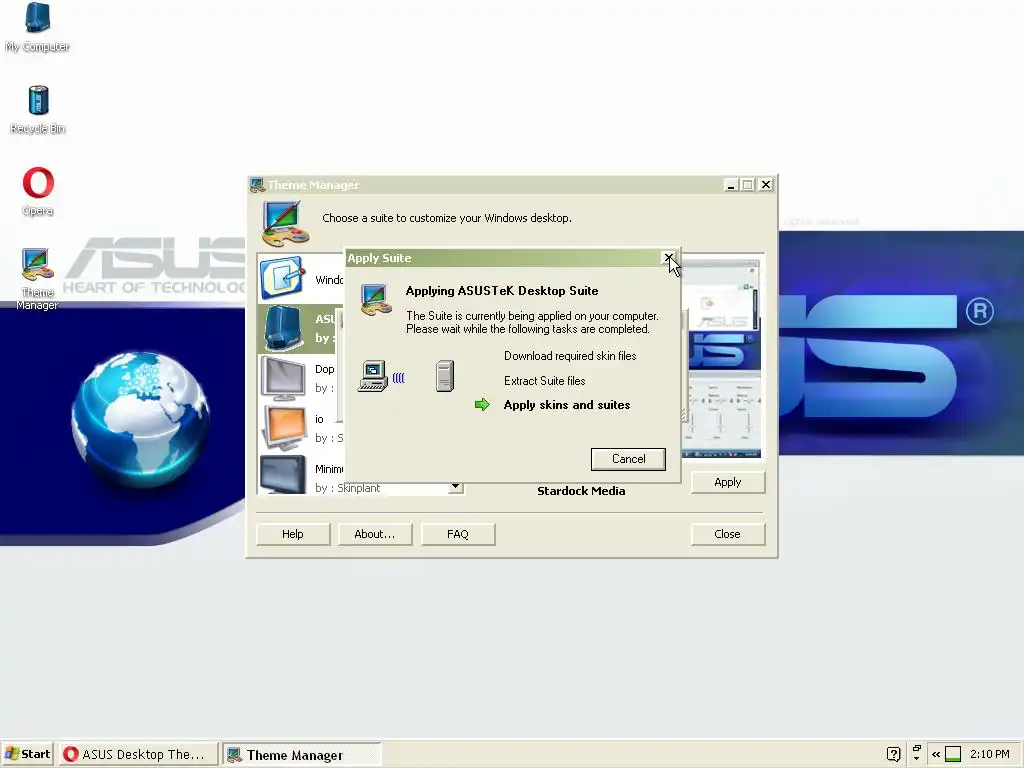This screenshot has width=1024, height=768.
Task: Click 'Applying ASUSTeK Desktop Suite' heading
Action: [x=502, y=291]
